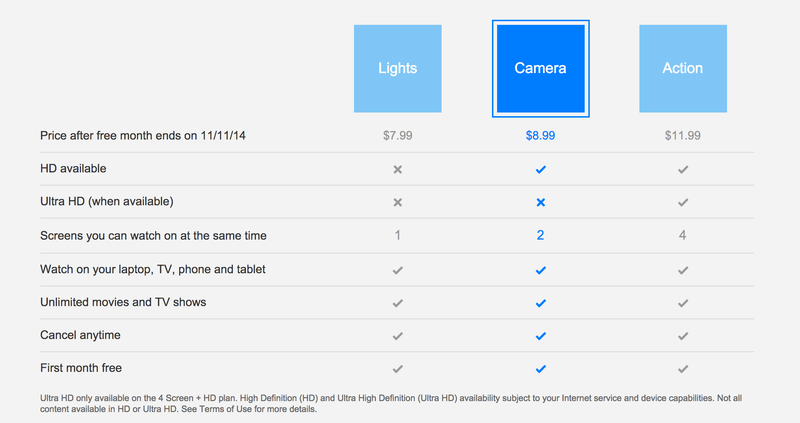Click Cancel anytime checkmark for Action
Viewport: 800px width, 423px height.
[x=683, y=336]
